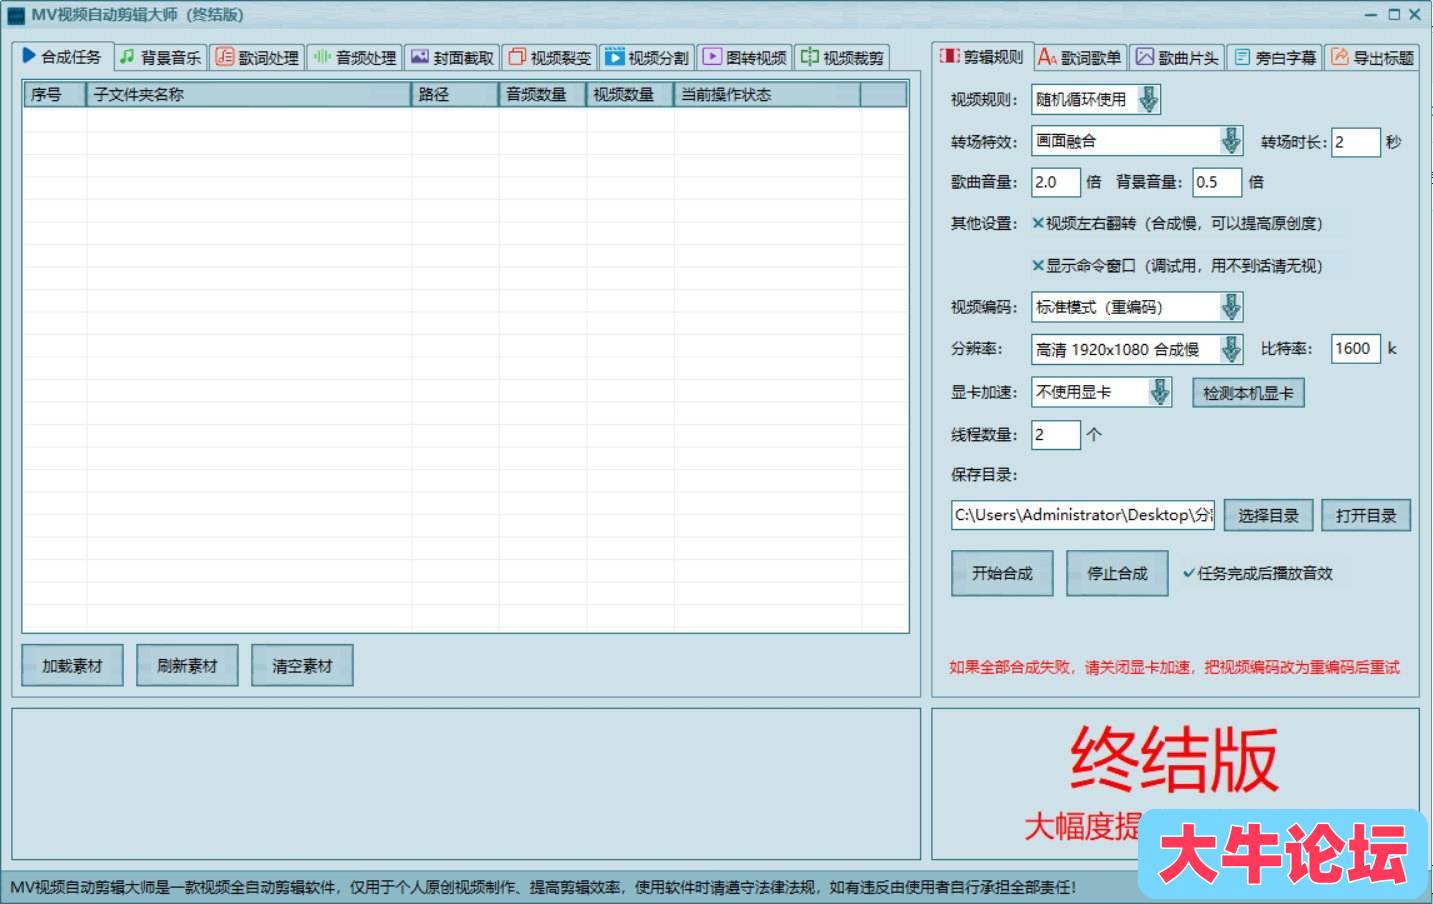Expand the 显卡加速 dropdown arrow

point(1159,392)
